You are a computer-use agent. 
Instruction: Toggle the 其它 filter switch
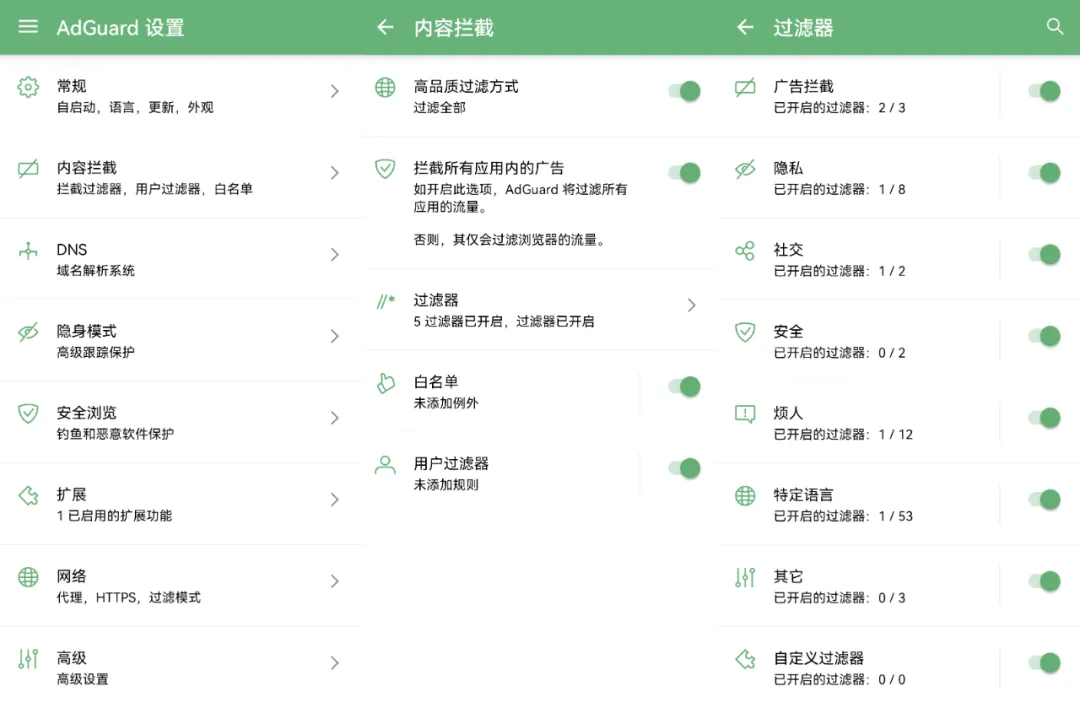[x=1044, y=581]
